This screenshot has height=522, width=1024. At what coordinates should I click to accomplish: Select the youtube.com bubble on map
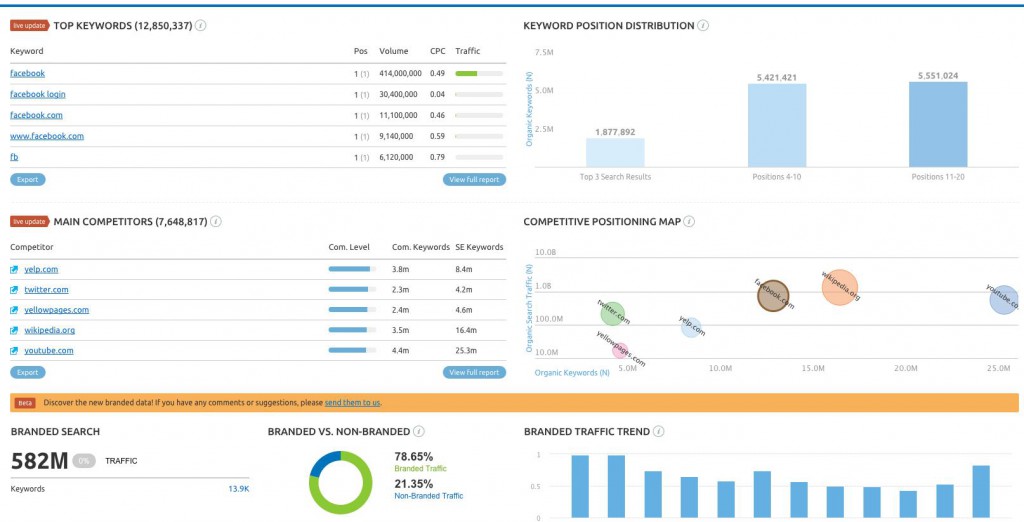(1004, 300)
